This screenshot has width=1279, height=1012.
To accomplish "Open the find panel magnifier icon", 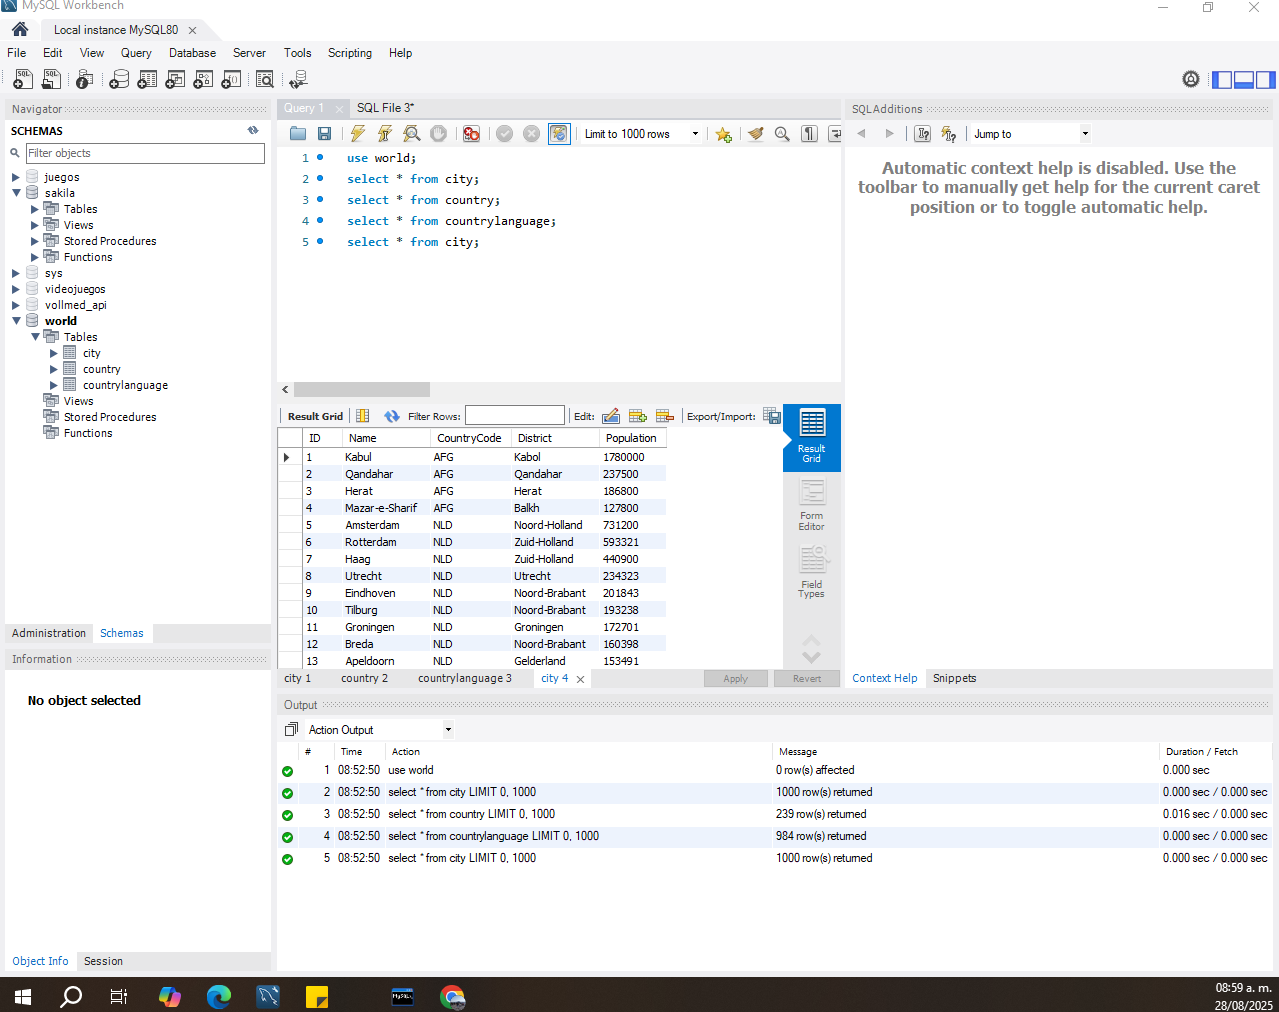I will point(782,134).
